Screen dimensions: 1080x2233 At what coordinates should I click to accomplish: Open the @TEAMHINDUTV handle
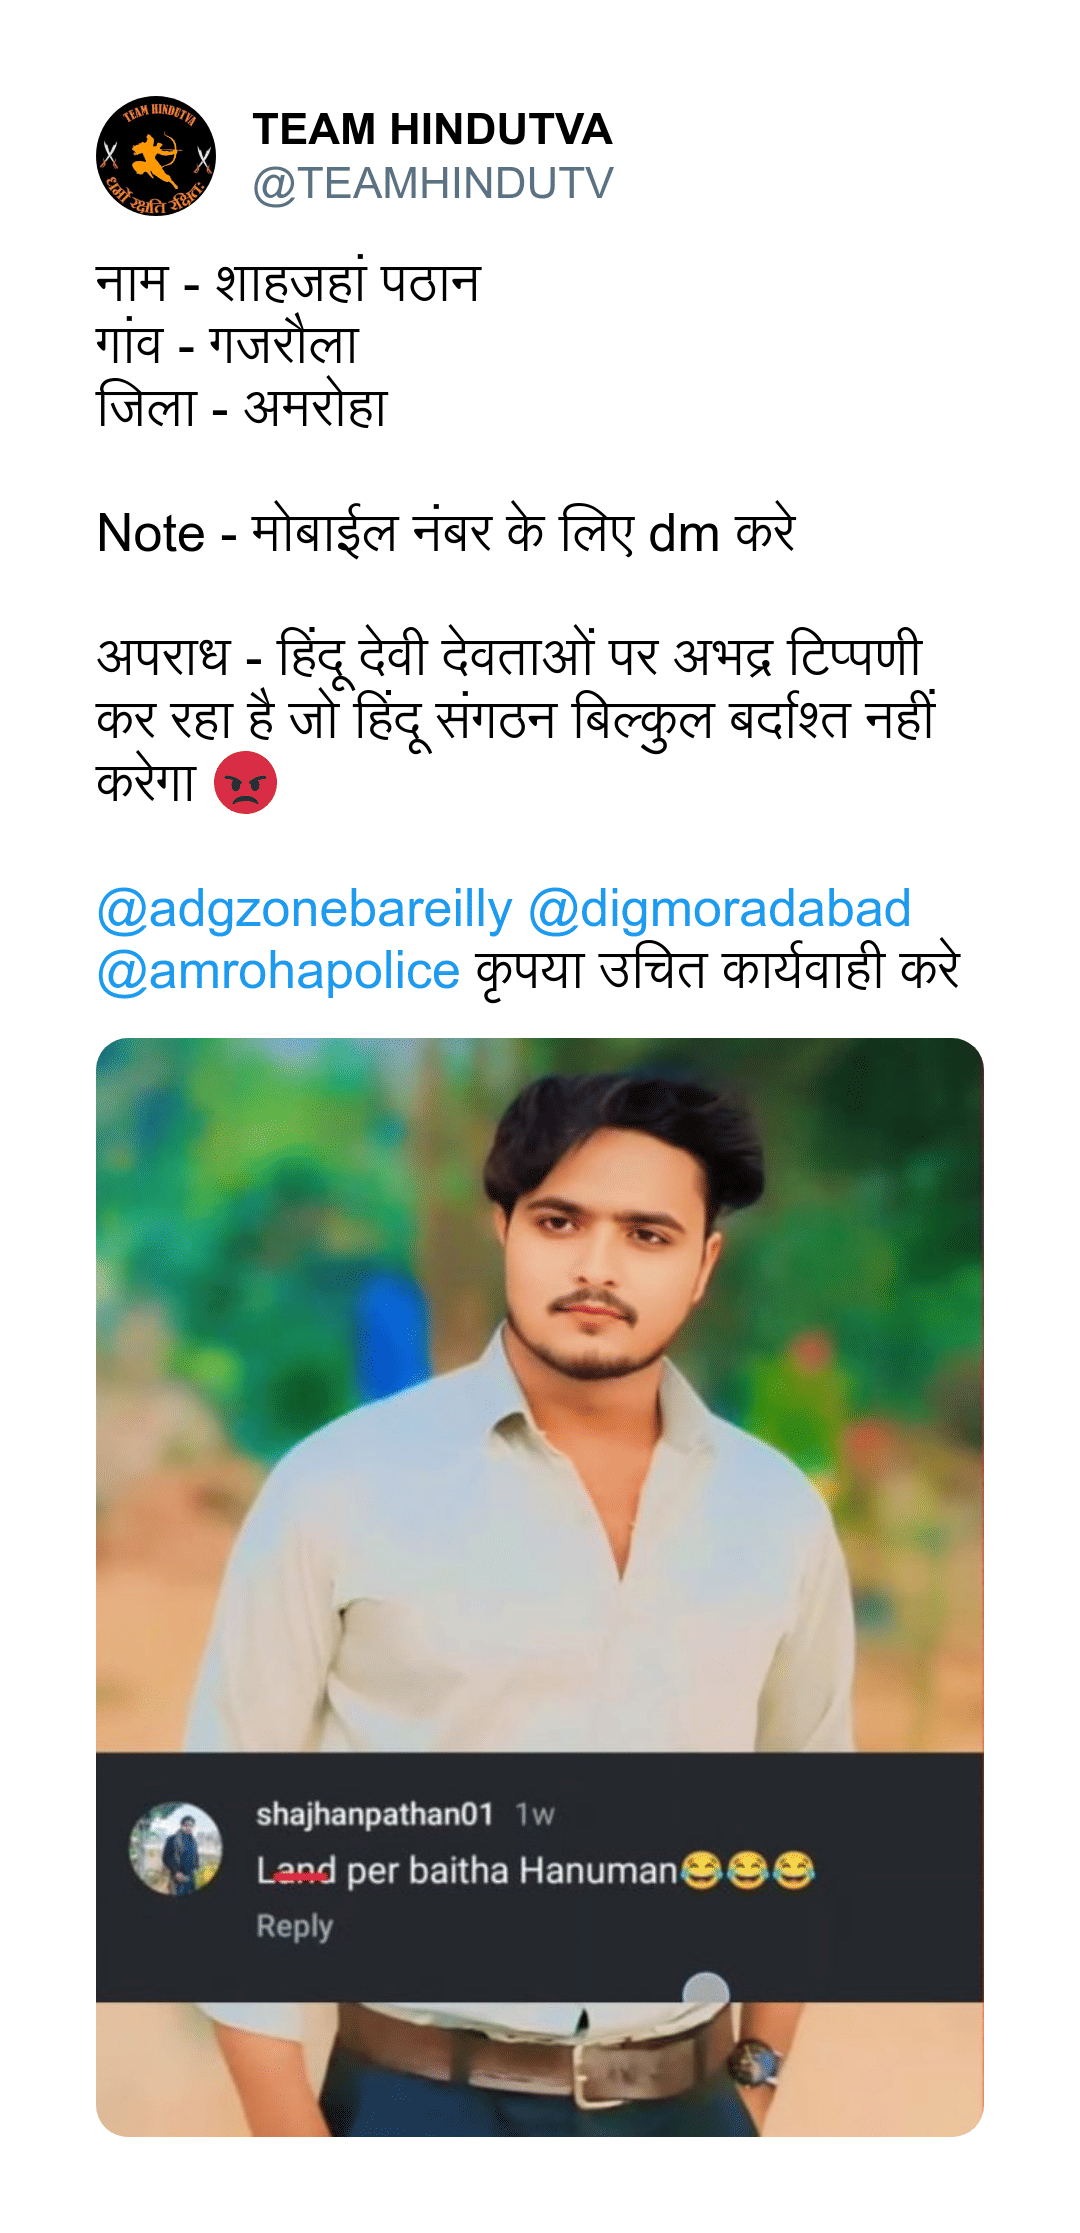pyautogui.click(x=433, y=184)
